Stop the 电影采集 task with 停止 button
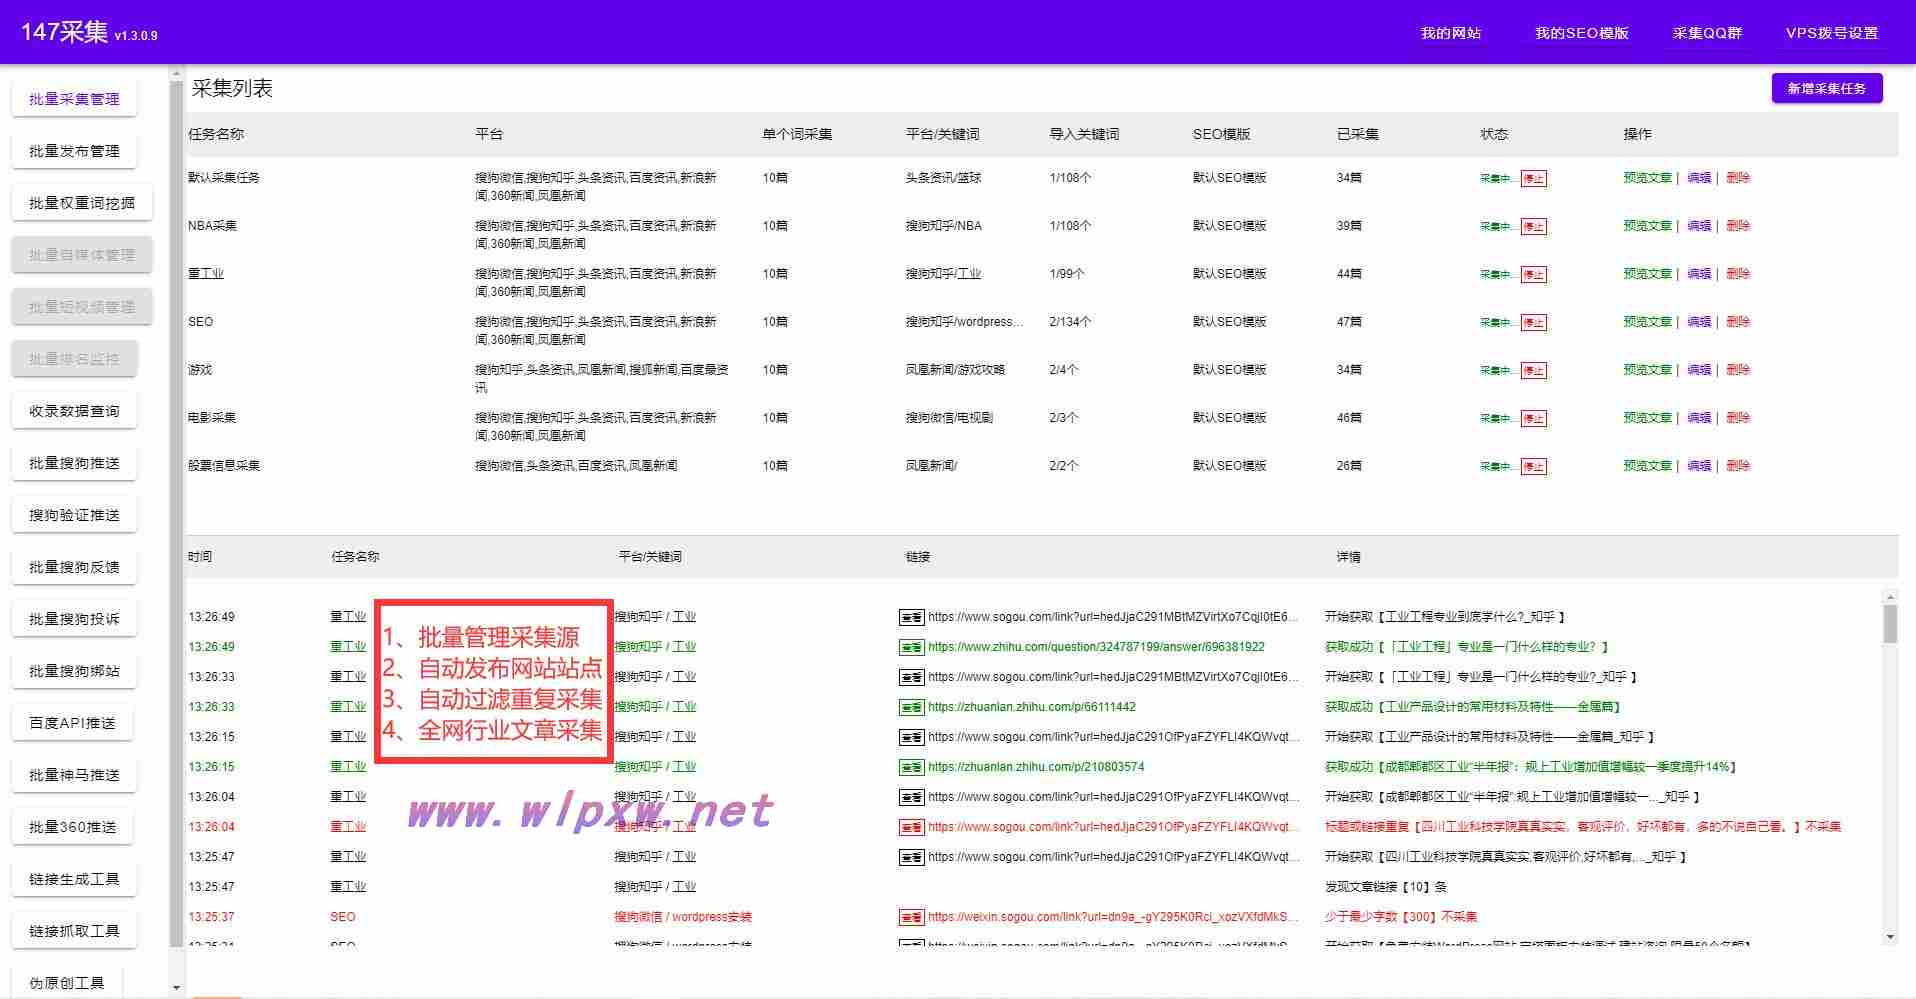Image resolution: width=1916 pixels, height=999 pixels. (x=1534, y=419)
